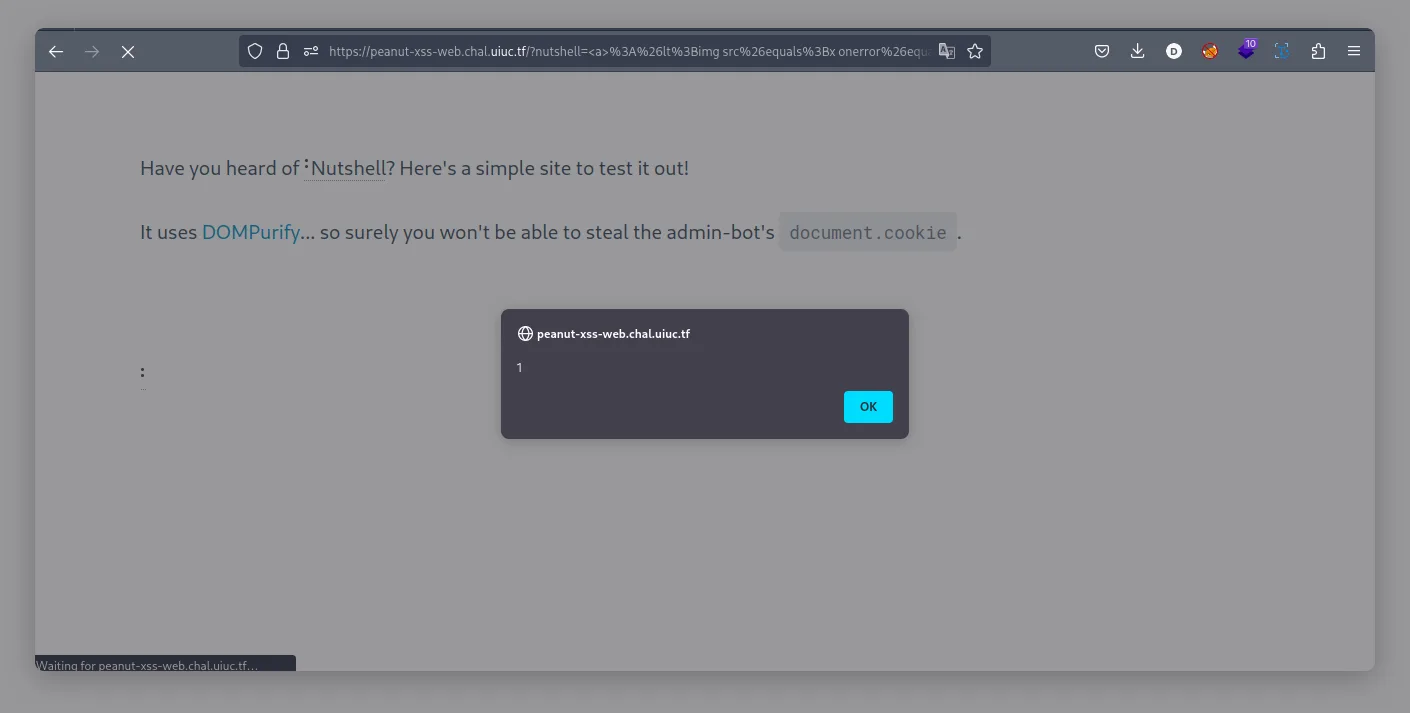This screenshot has width=1410, height=713.
Task: Stop loading the page
Action: [128, 51]
